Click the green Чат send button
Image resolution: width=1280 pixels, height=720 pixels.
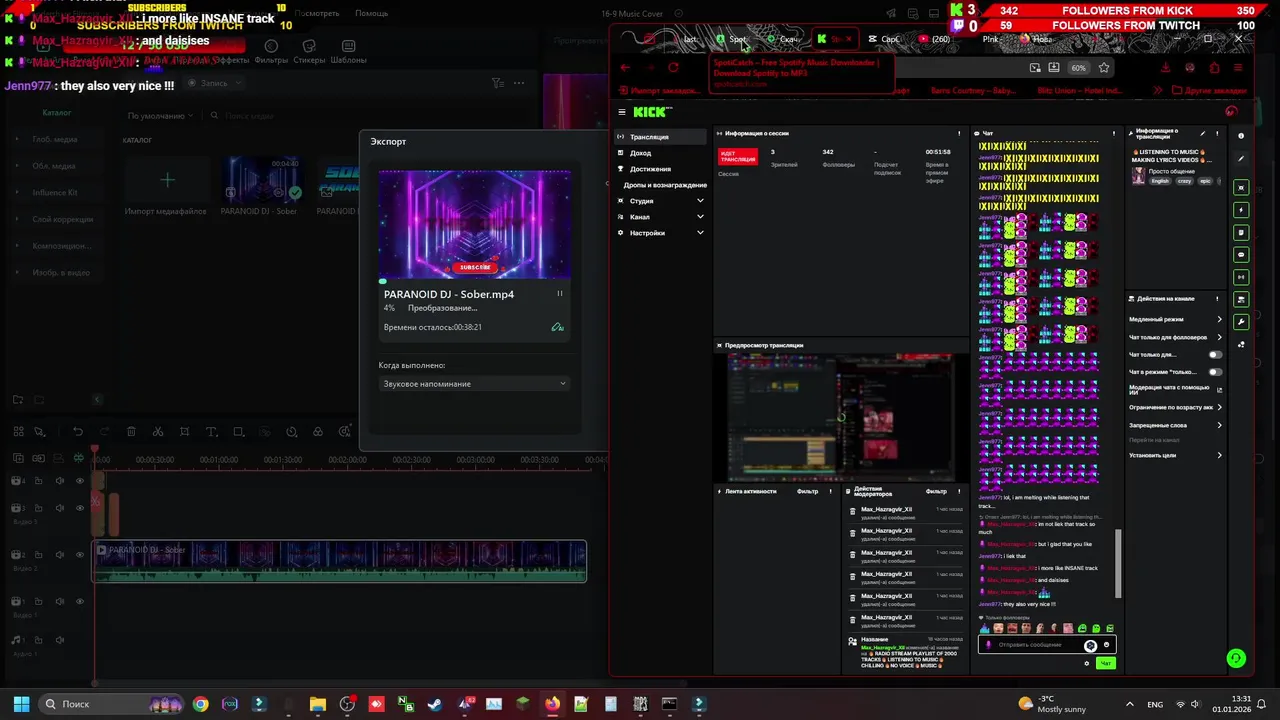tap(1105, 663)
